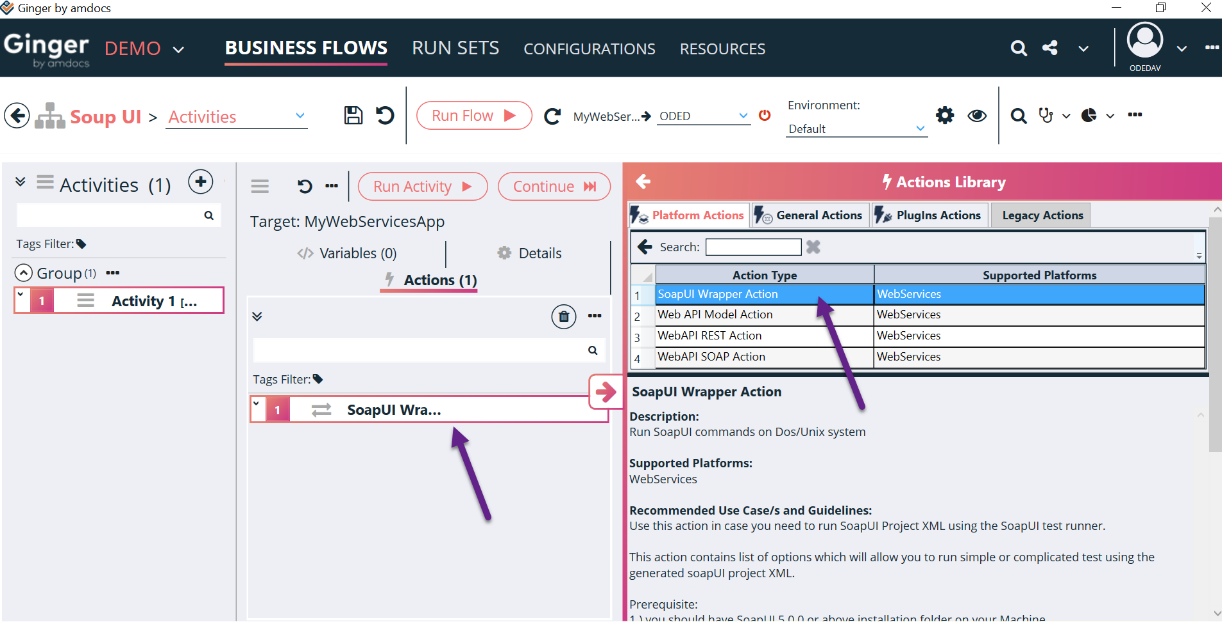1222x622 pixels.
Task: Clear the Actions Library search with the X
Action: pos(813,247)
